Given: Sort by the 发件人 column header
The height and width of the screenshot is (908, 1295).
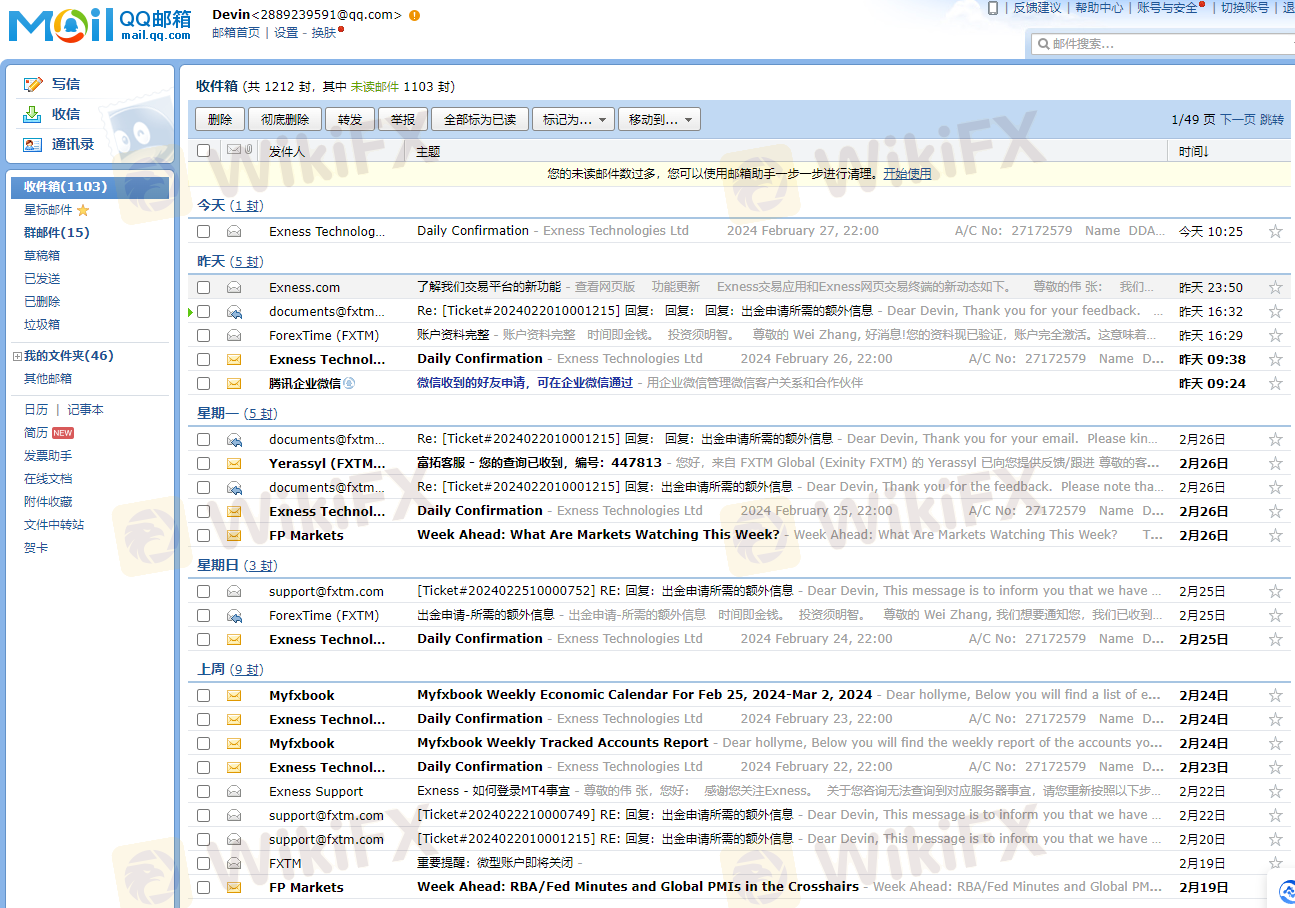Looking at the screenshot, I should [287, 152].
